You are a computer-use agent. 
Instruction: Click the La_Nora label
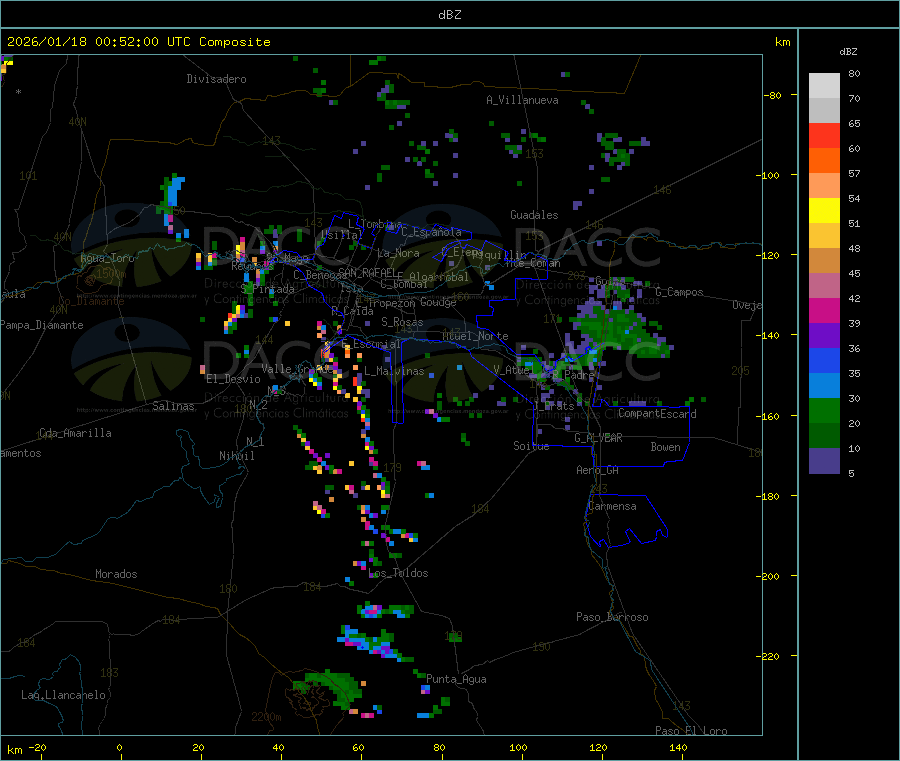(398, 253)
